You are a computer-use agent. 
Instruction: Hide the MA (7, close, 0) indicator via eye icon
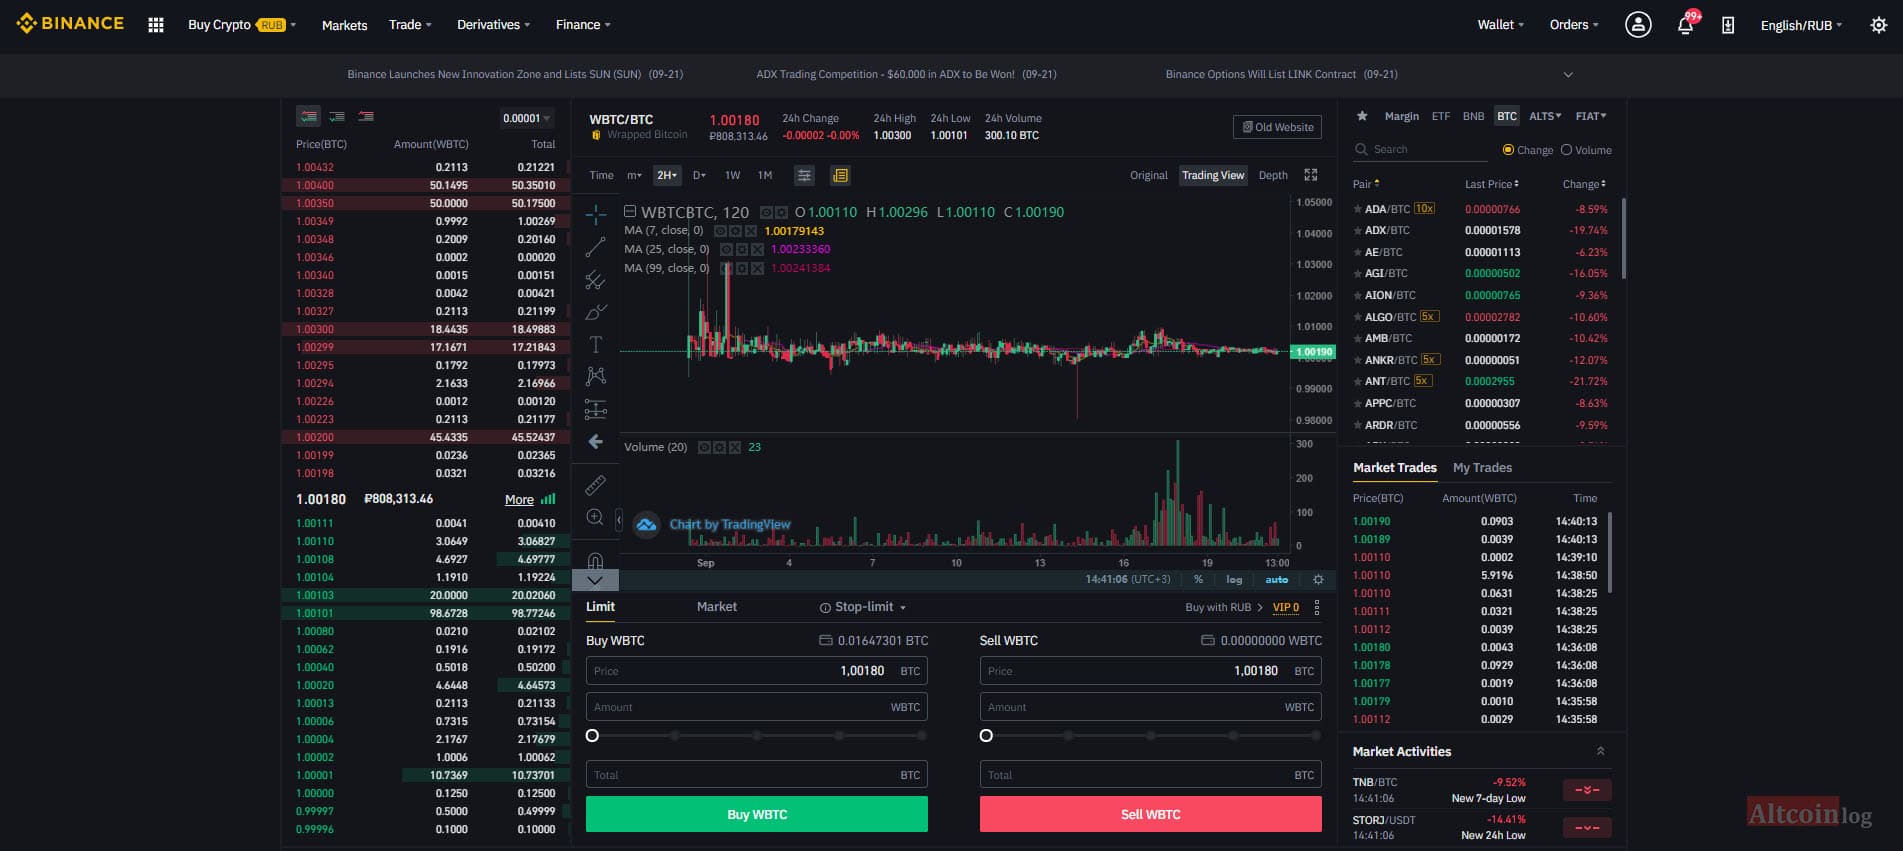click(x=720, y=231)
